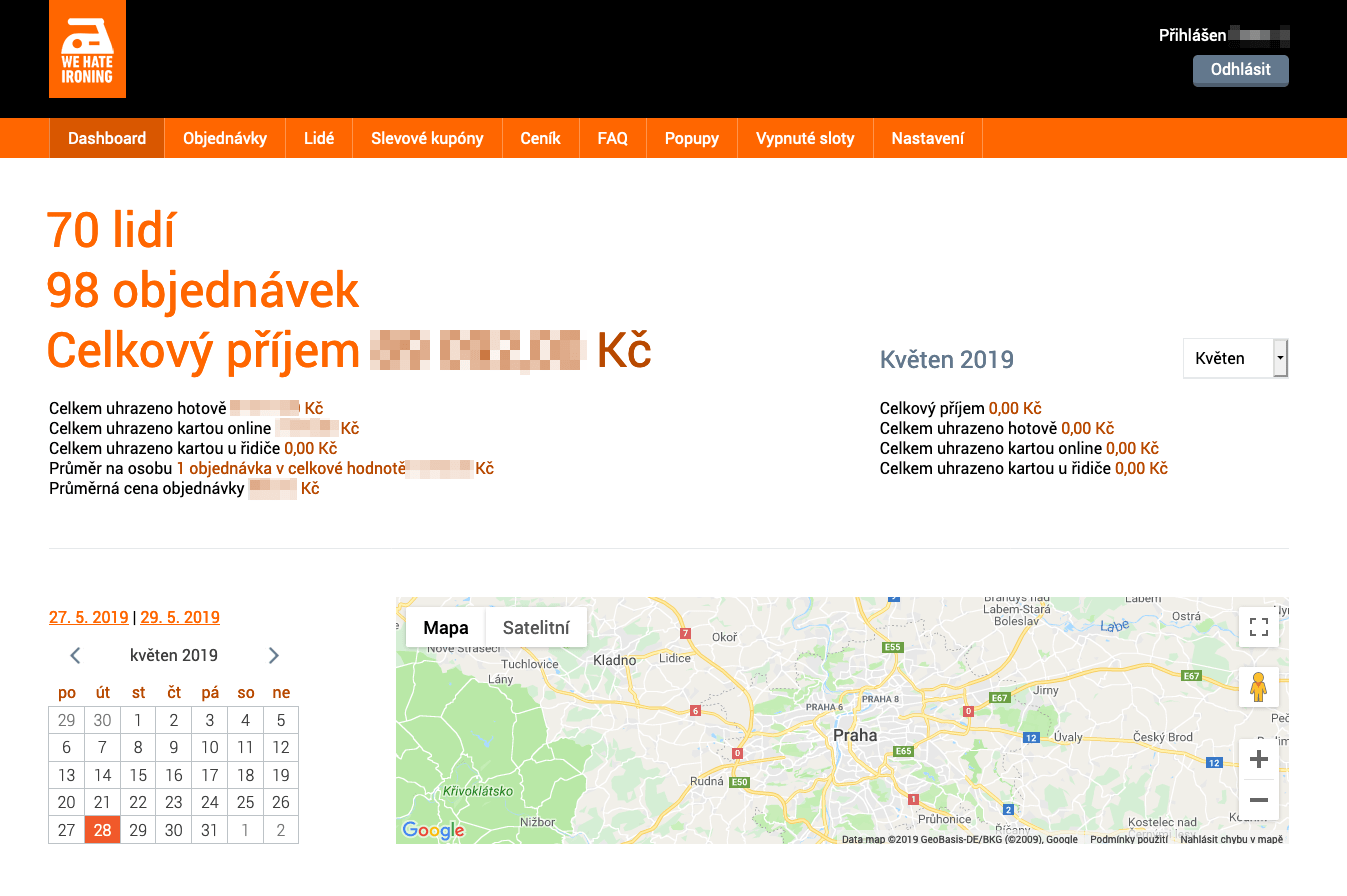
Task: Zoom in on the map
Action: coord(1259,759)
